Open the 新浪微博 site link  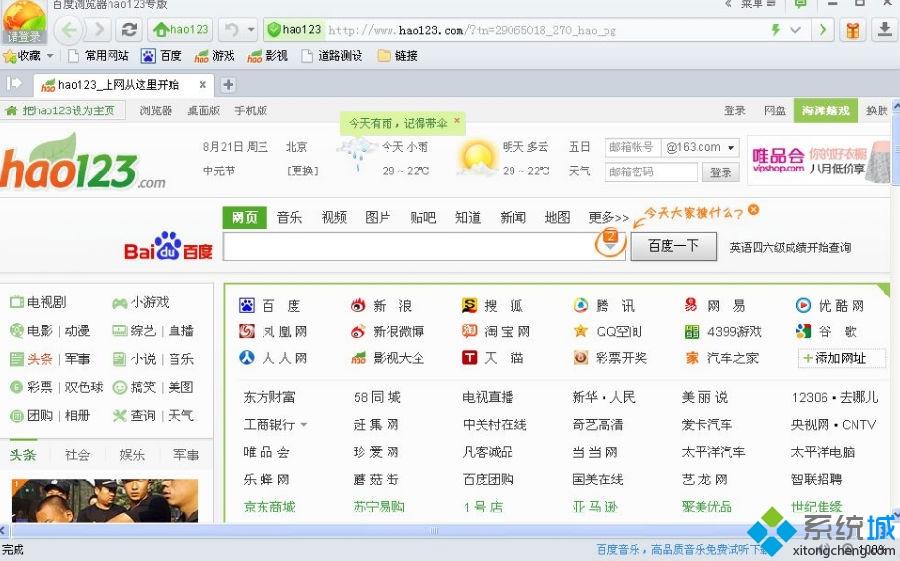[x=387, y=331]
